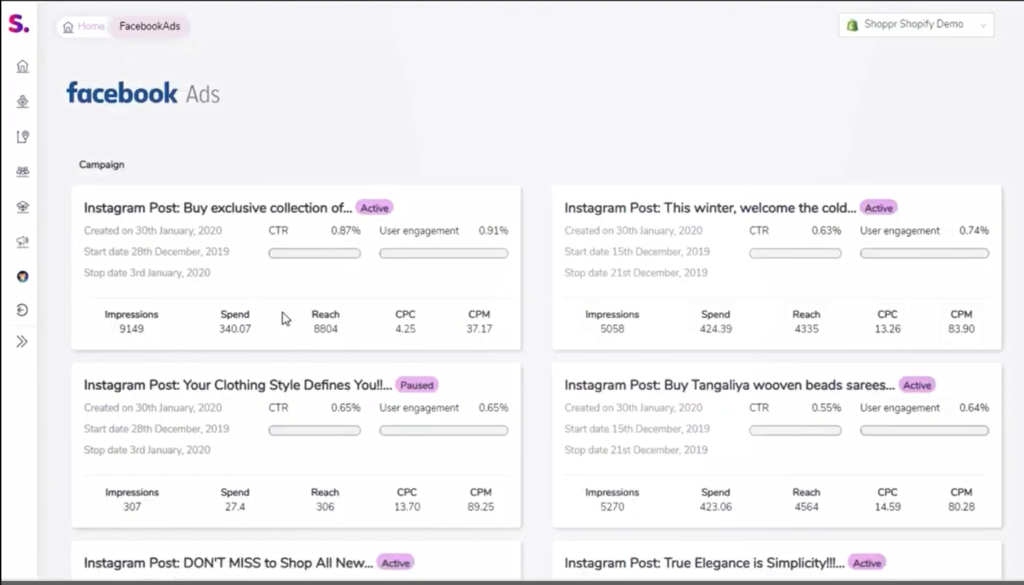Click the round user avatar in sidebar
Viewport: 1024px width, 585px height.
[x=22, y=276]
